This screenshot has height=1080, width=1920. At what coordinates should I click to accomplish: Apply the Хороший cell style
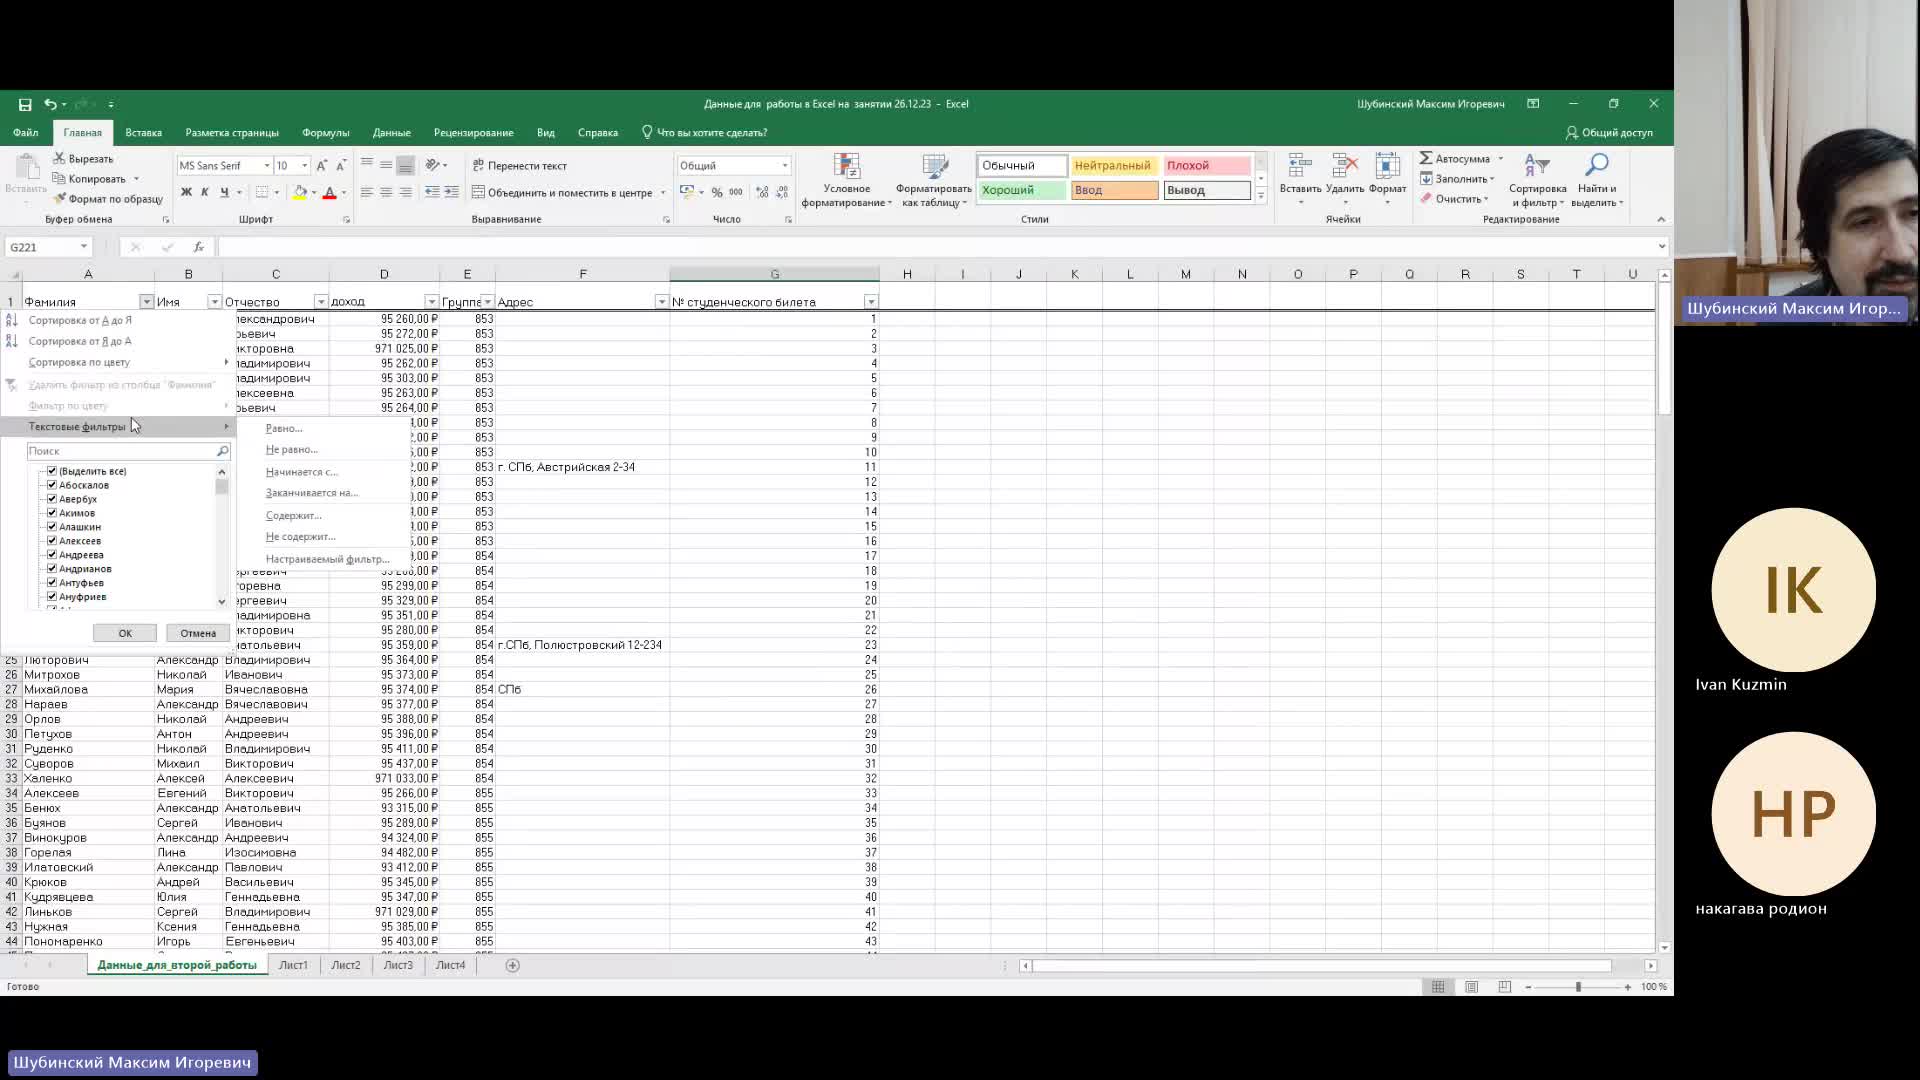tap(1021, 190)
